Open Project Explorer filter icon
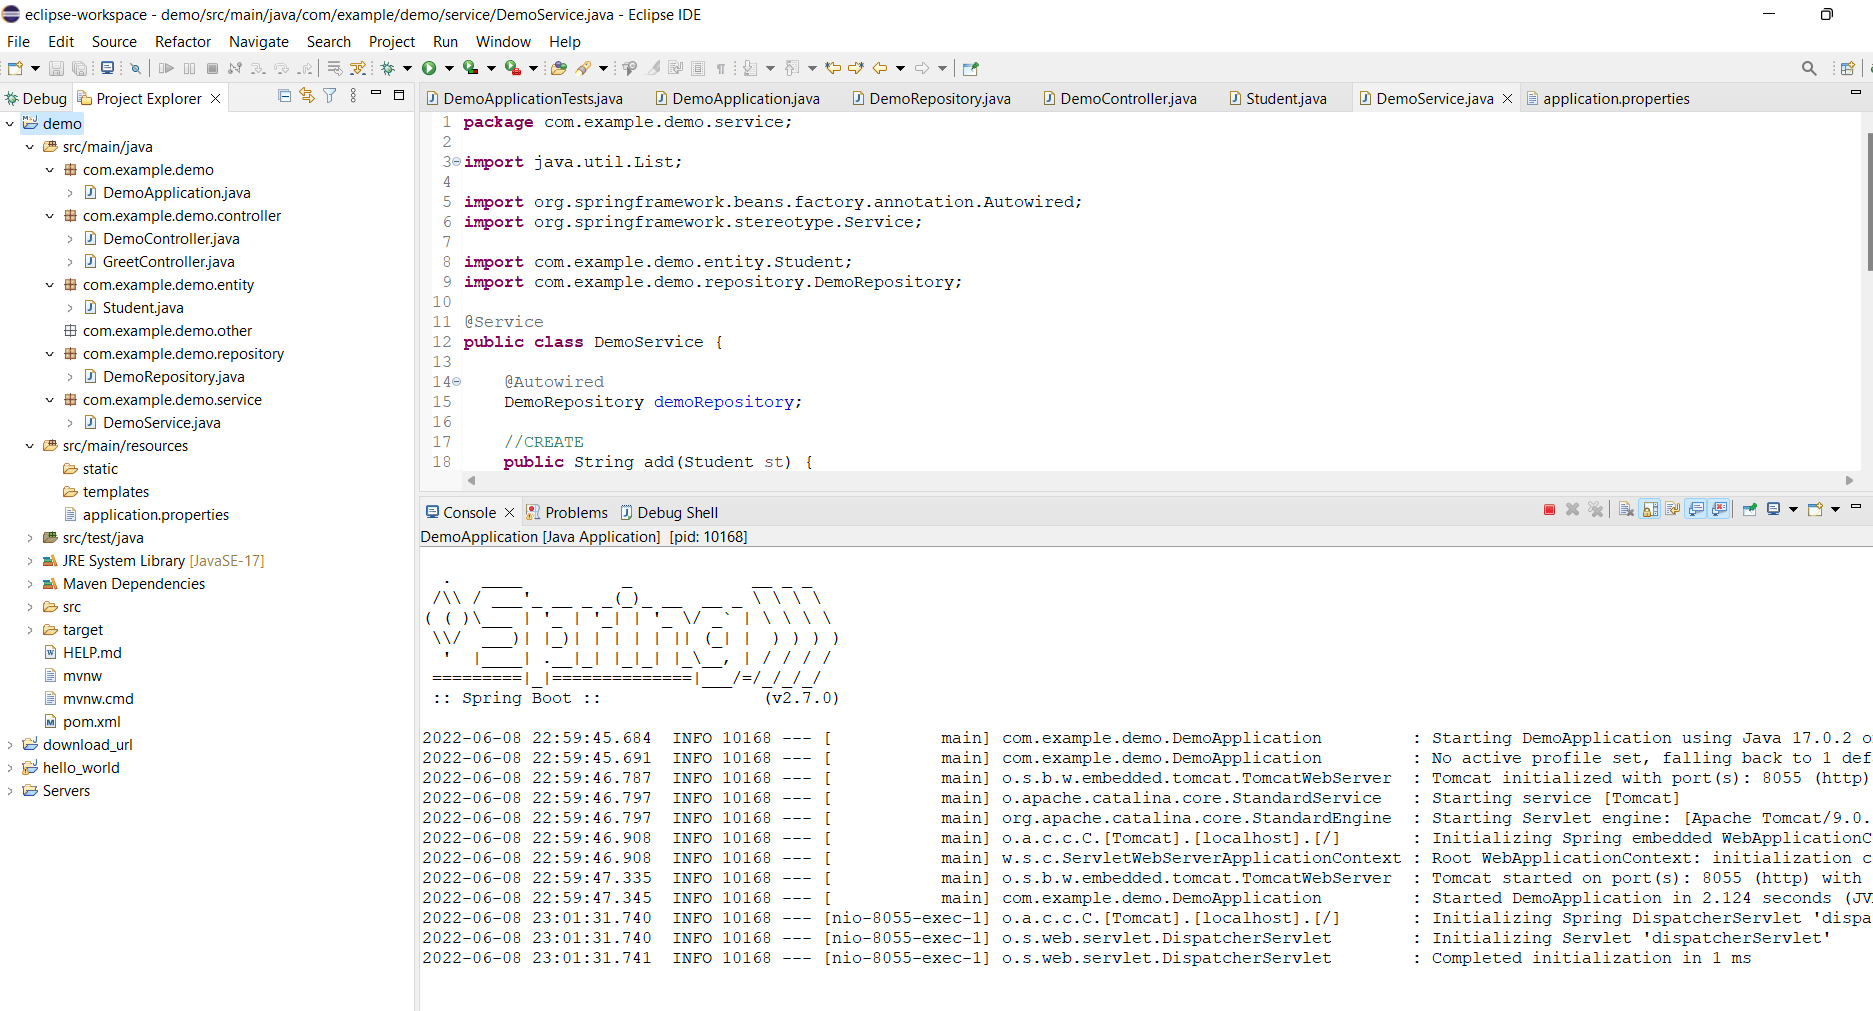The width and height of the screenshot is (1873, 1011). pyautogui.click(x=329, y=96)
